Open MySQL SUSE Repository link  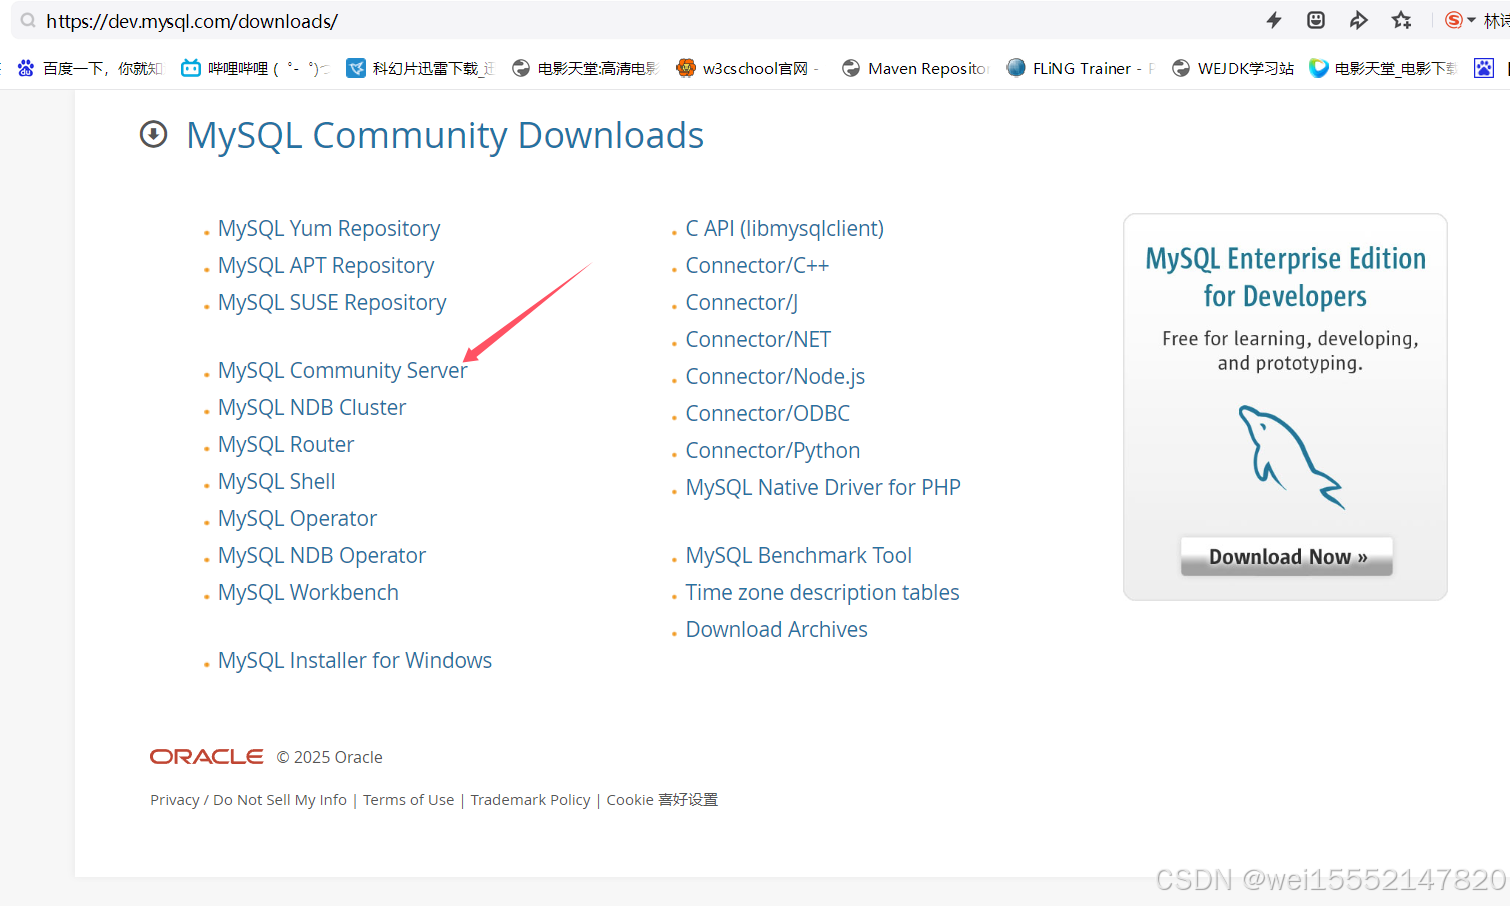pos(332,302)
